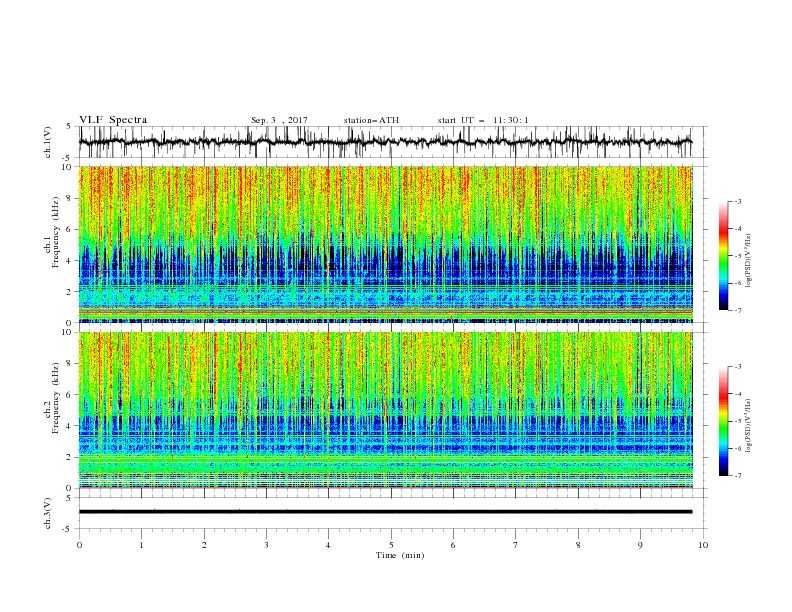Click the 'ch.3(V)' axis label
Screen dimensions: 792x612
pyautogui.click(x=48, y=513)
